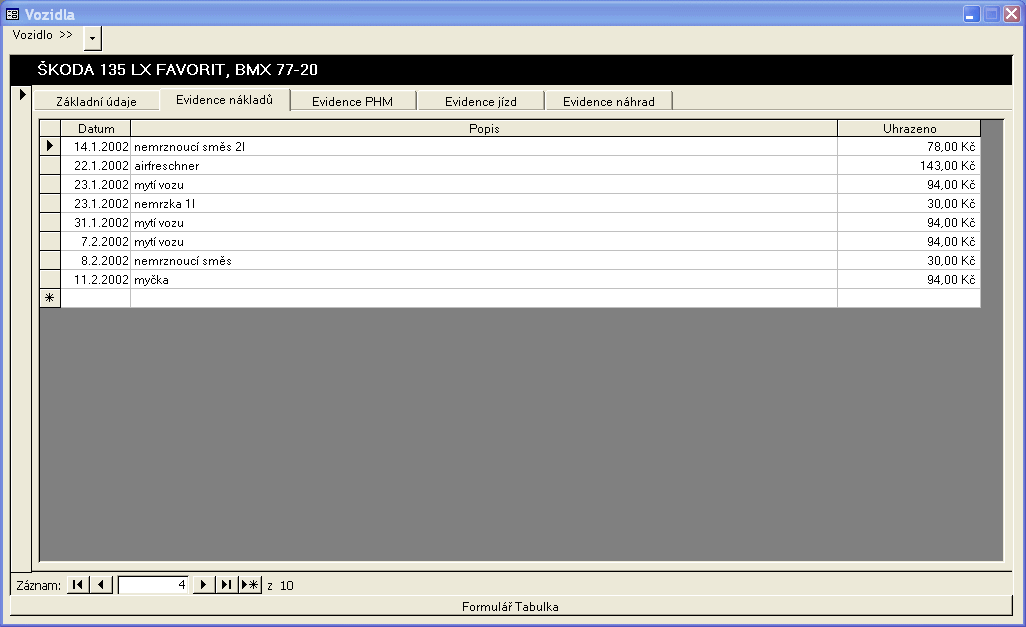Click the Uhrazeno column header
The width and height of the screenshot is (1026, 627).
pos(908,128)
